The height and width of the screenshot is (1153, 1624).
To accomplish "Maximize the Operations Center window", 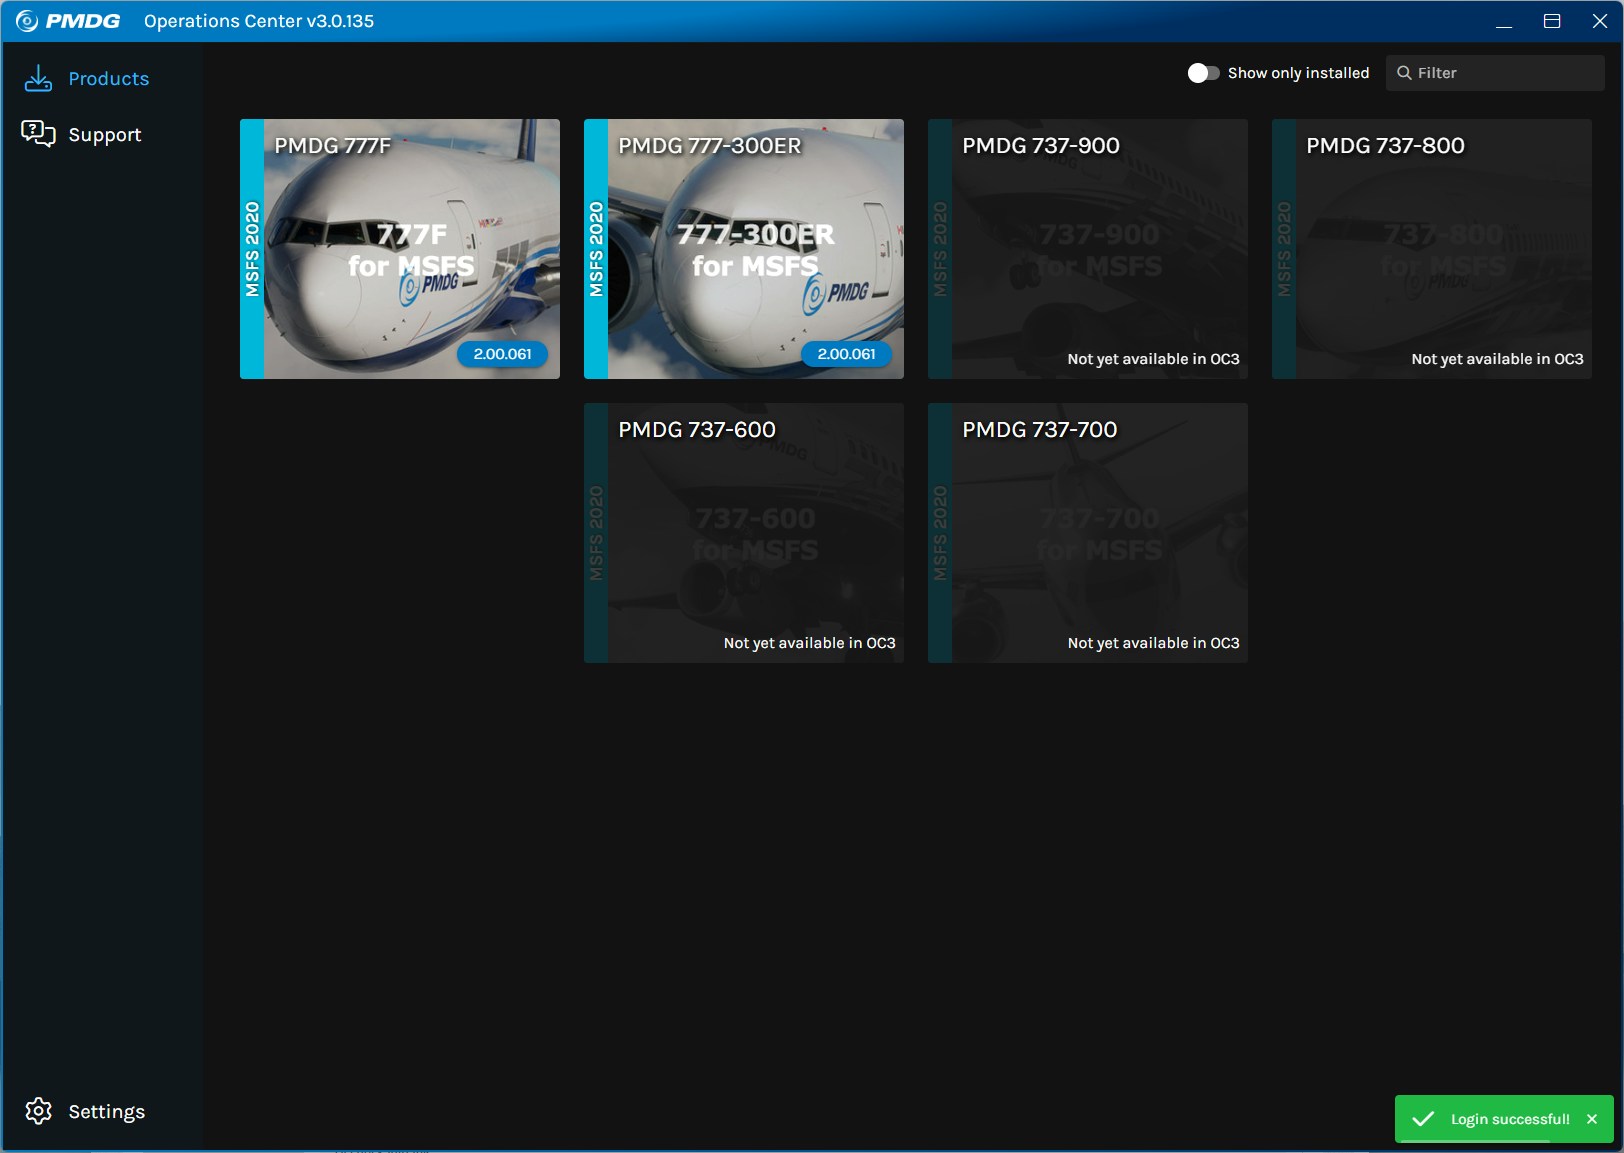I will click(1552, 21).
